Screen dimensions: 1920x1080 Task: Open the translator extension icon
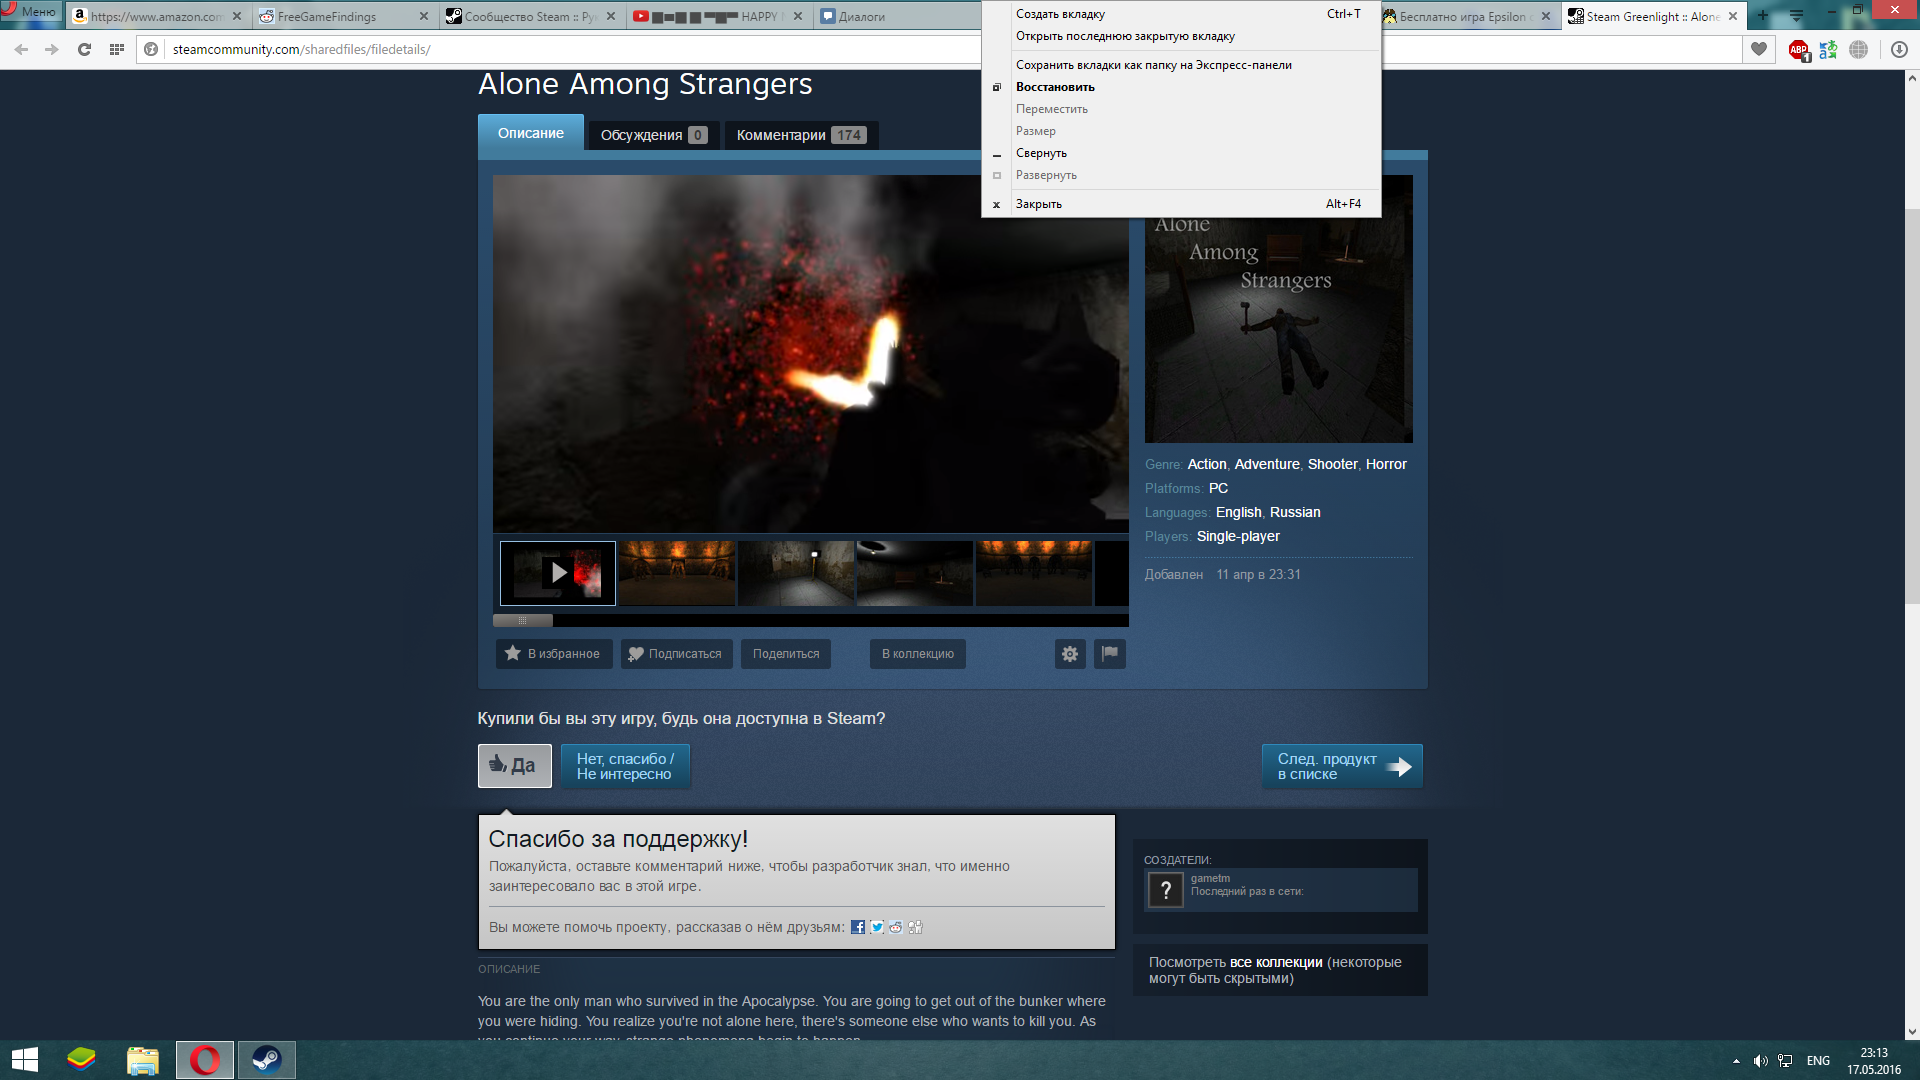[1829, 49]
